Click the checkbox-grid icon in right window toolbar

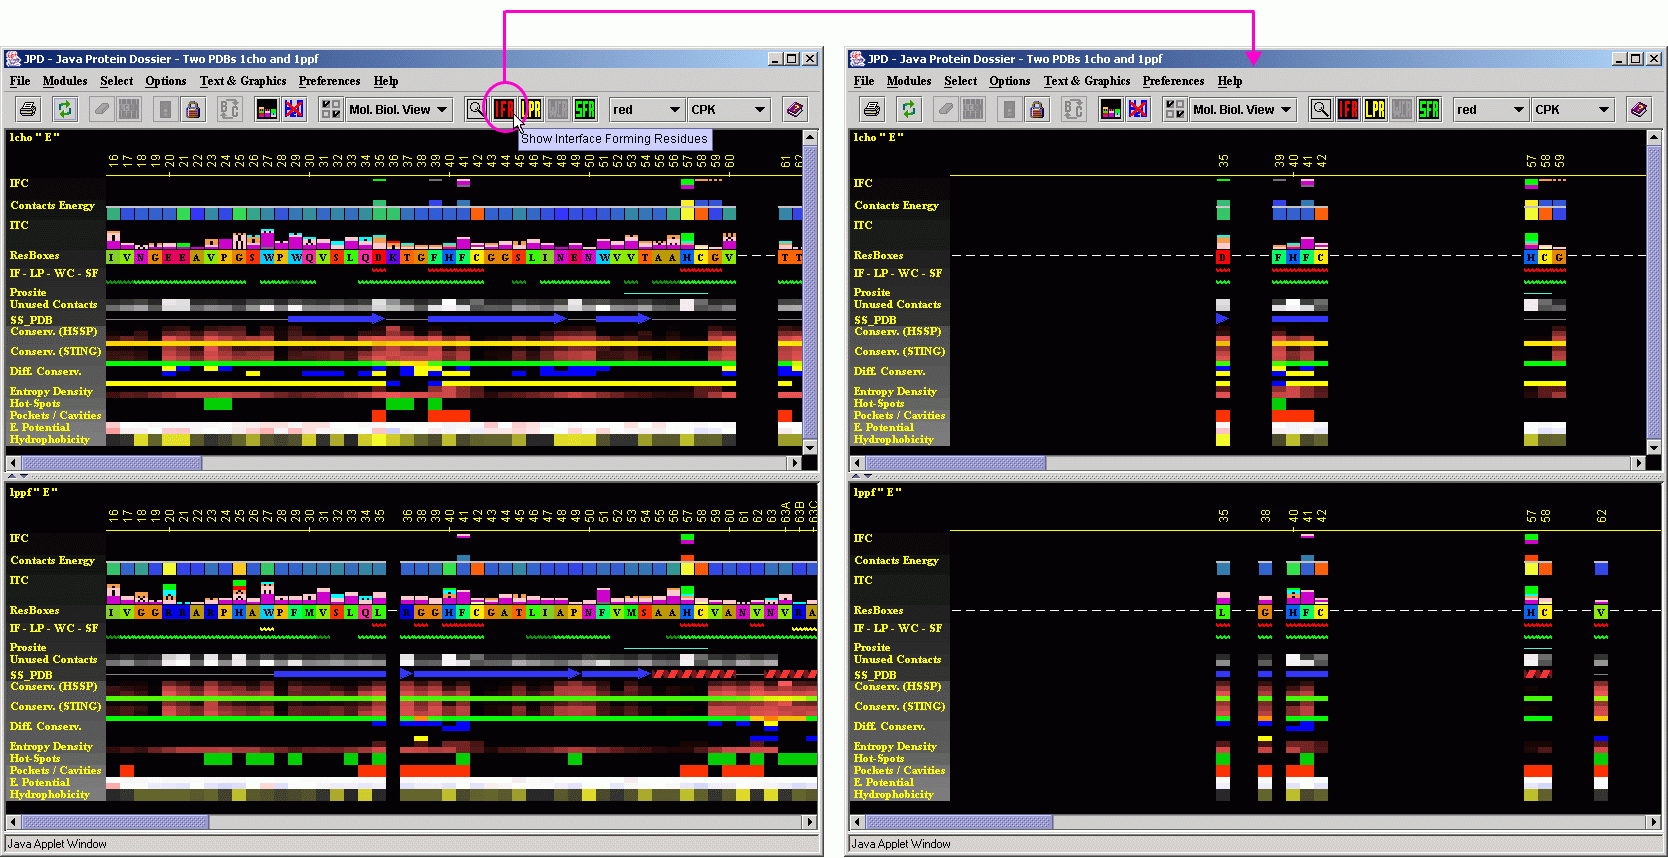pos(1174,109)
